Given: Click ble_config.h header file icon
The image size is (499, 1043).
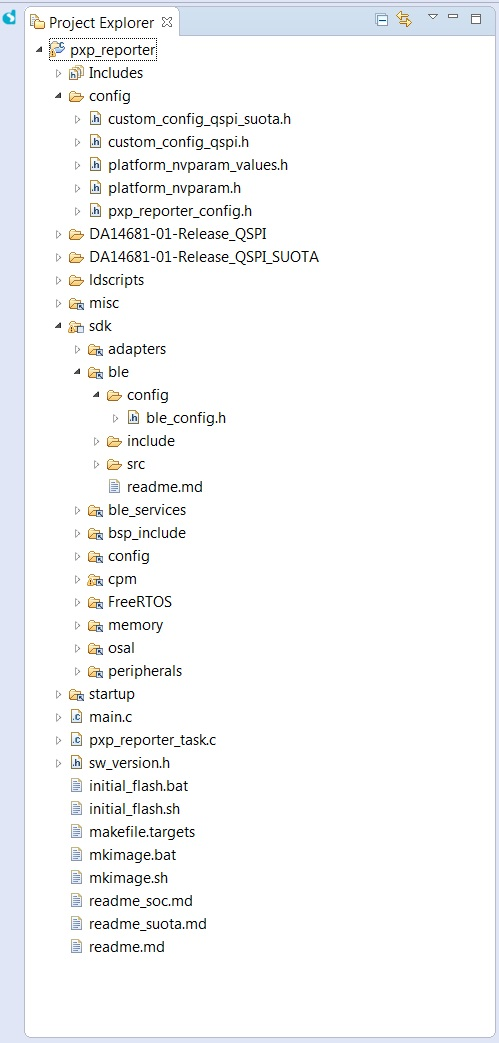Looking at the screenshot, I should tap(134, 418).
